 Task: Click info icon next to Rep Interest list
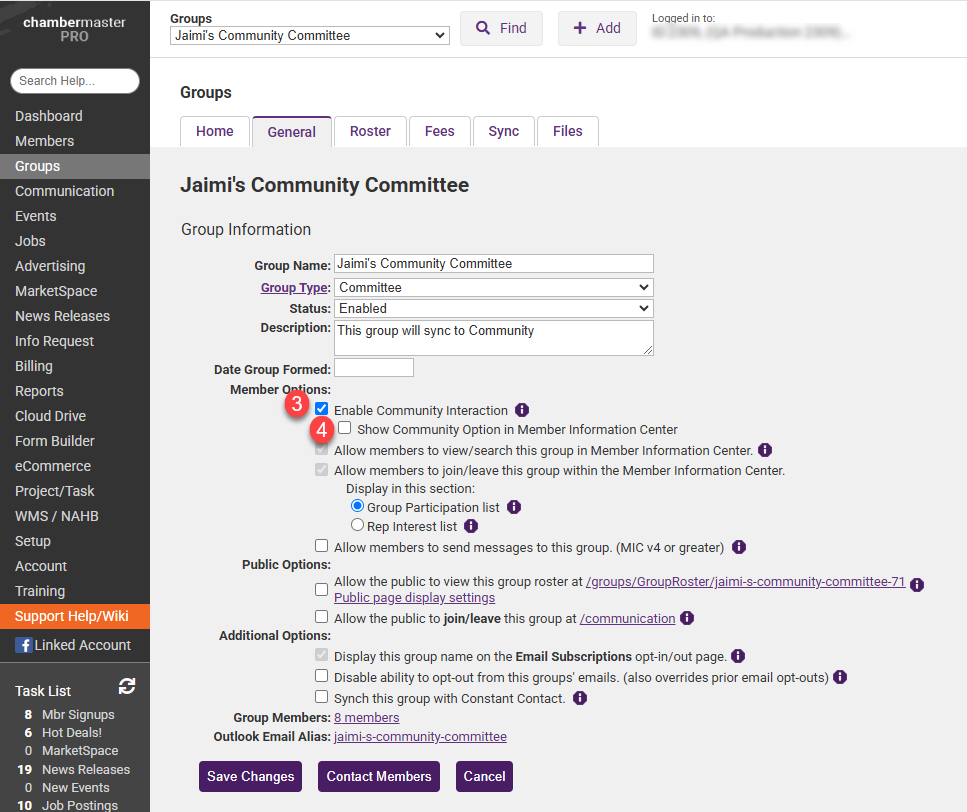(x=471, y=526)
